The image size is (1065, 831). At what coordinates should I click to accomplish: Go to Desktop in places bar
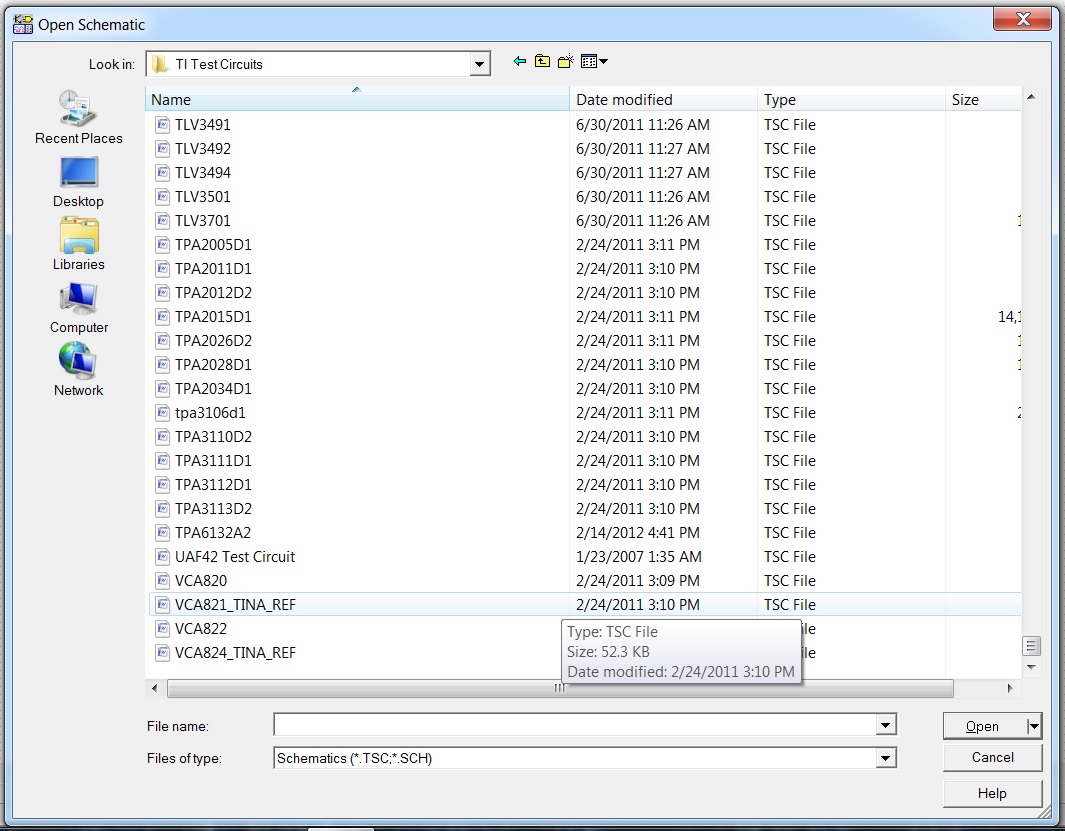coord(79,182)
